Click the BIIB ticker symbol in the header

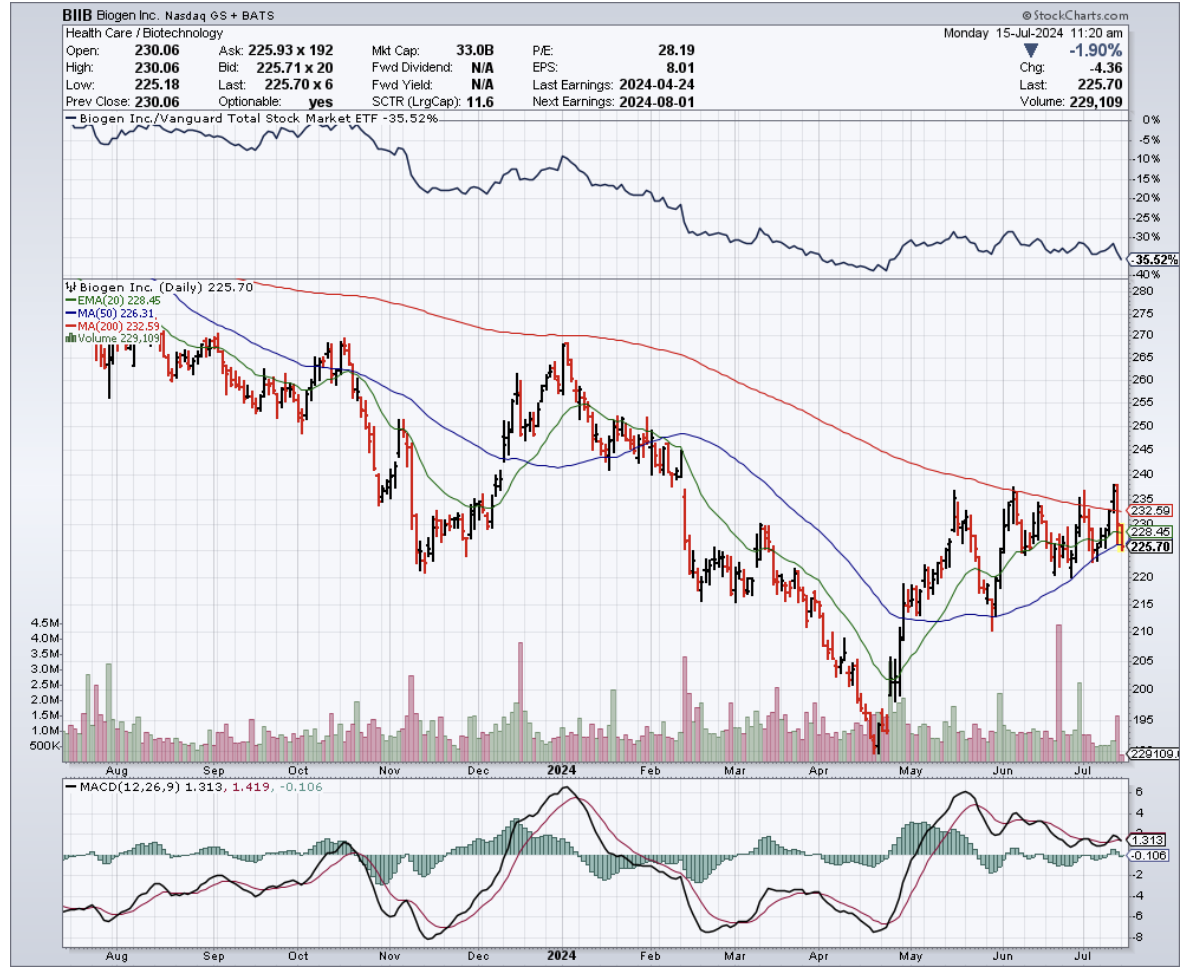[x=79, y=16]
